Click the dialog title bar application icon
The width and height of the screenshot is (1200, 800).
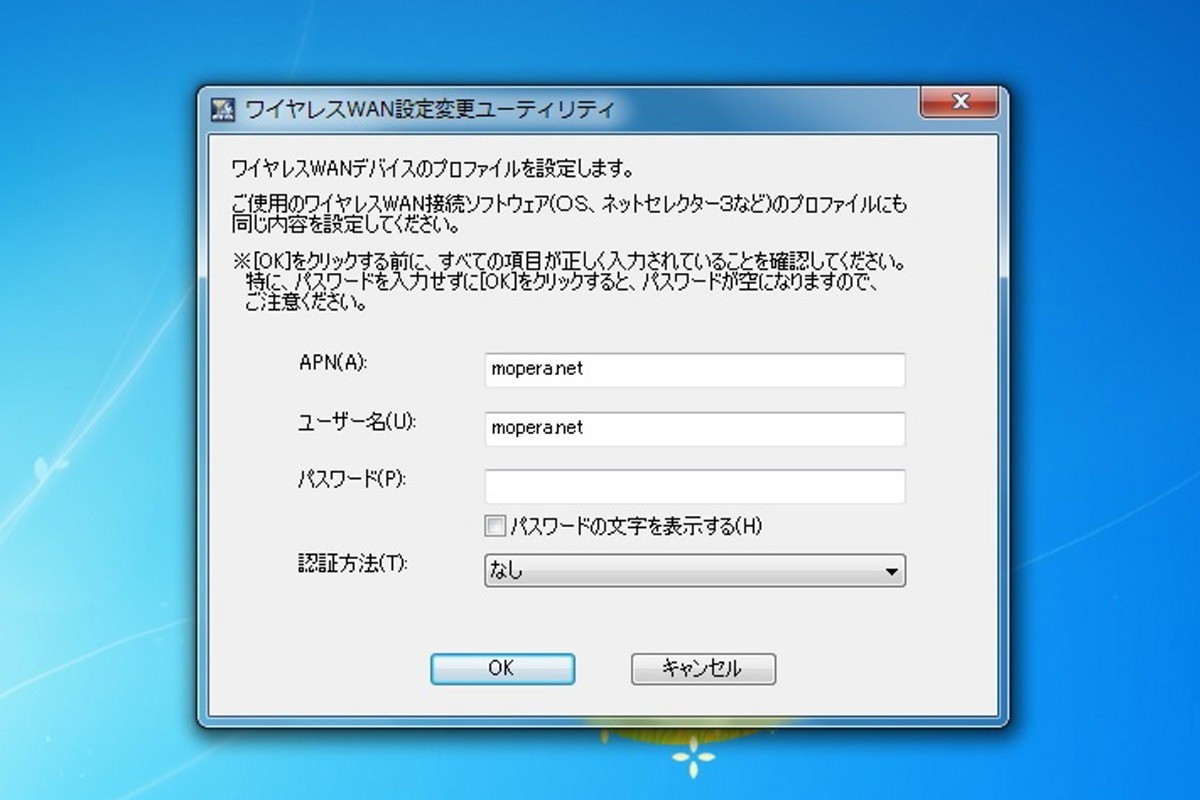click(224, 109)
